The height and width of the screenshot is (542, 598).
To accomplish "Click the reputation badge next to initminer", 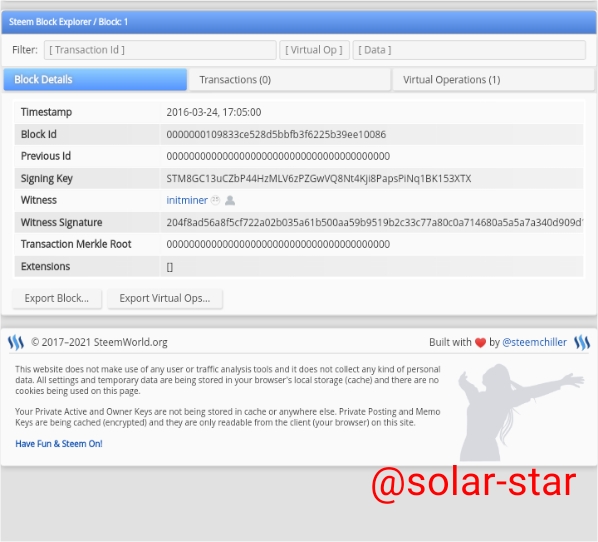I will point(215,200).
